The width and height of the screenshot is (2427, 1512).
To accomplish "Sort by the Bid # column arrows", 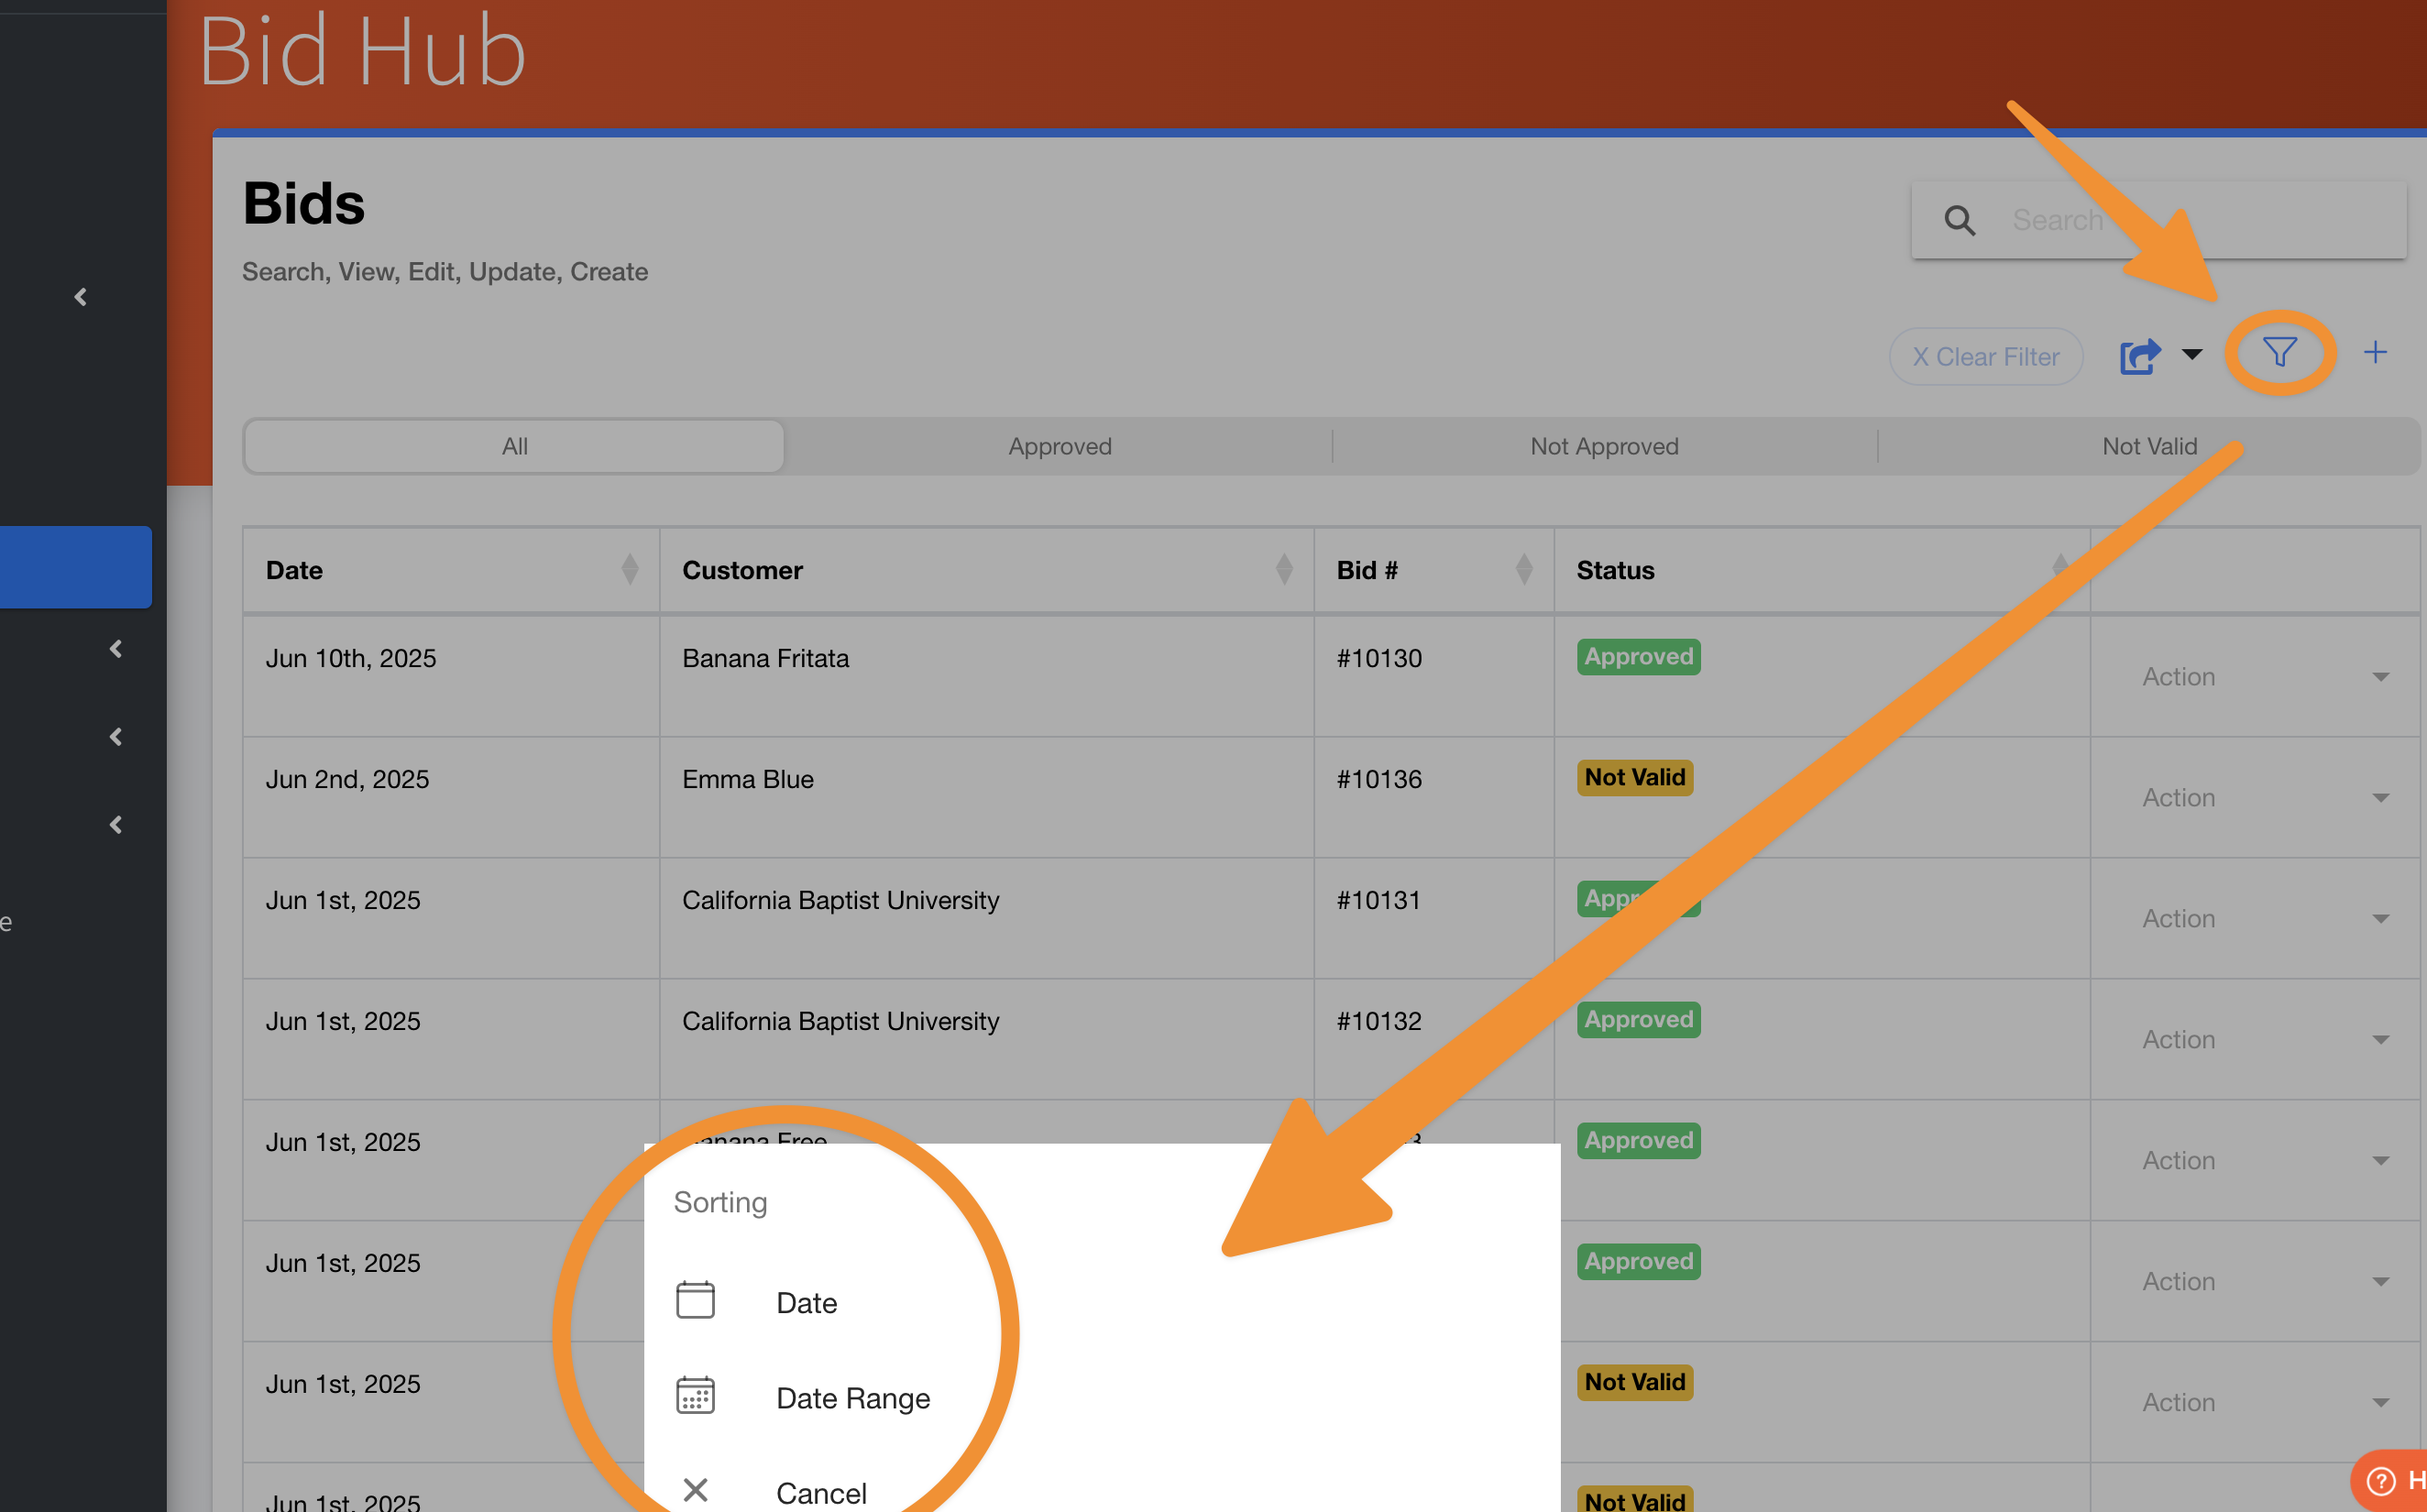I will click(x=1523, y=569).
